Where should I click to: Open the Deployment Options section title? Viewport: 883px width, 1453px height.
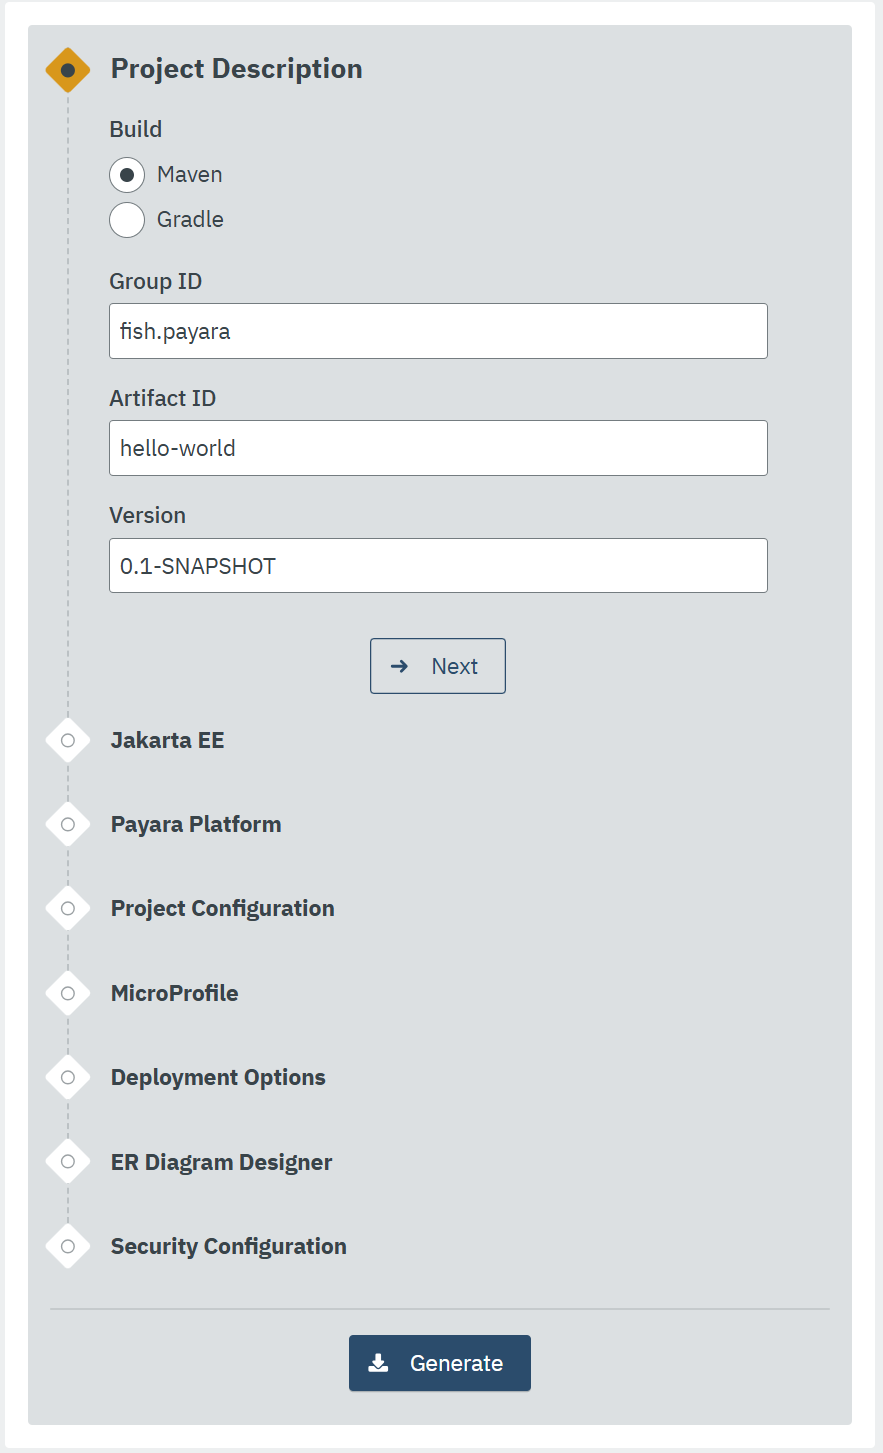coord(218,1078)
